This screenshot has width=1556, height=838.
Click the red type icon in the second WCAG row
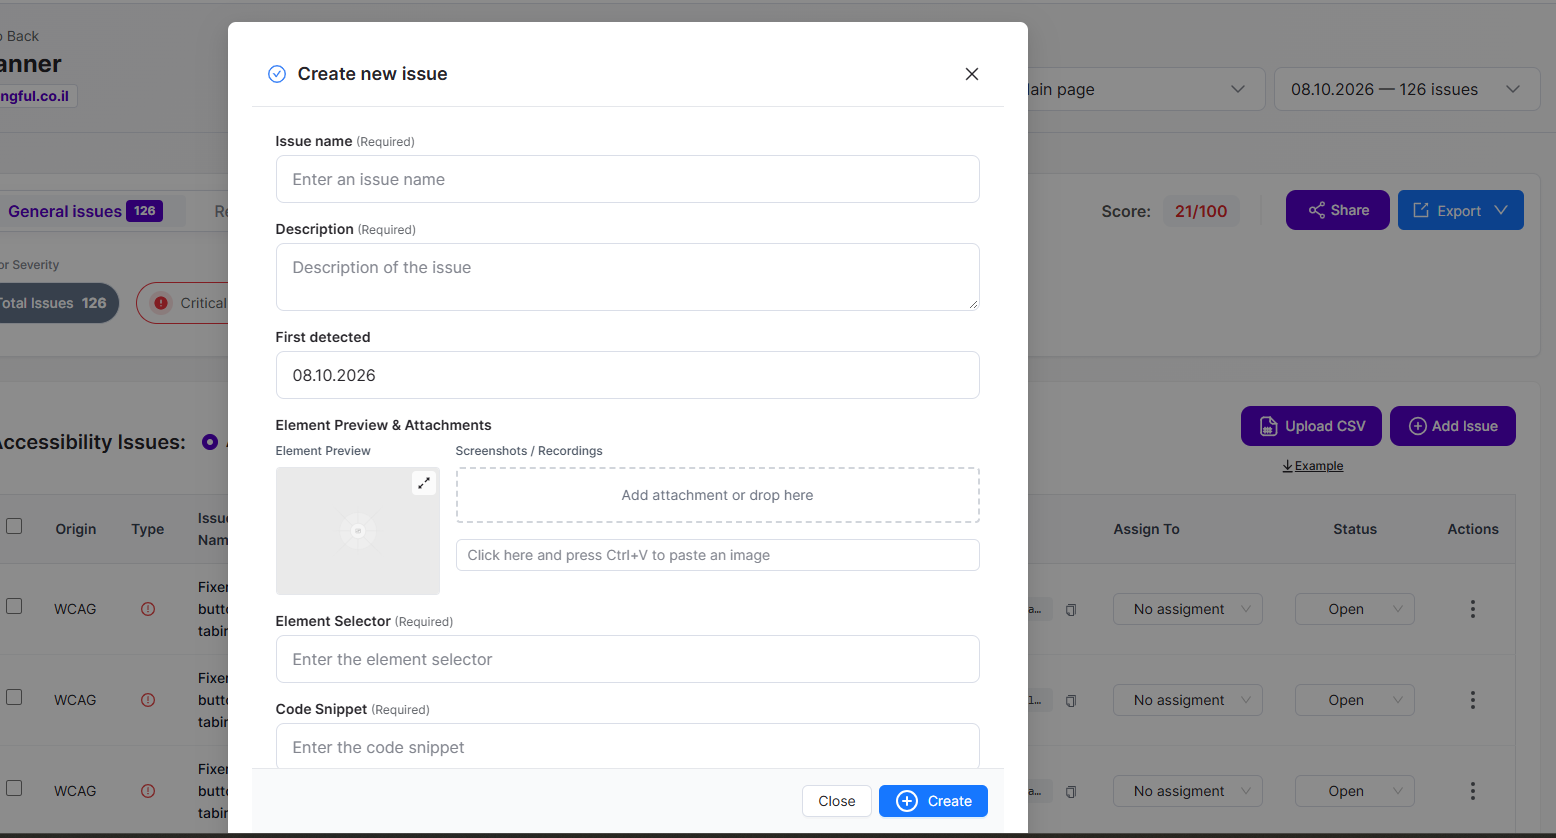click(x=148, y=700)
